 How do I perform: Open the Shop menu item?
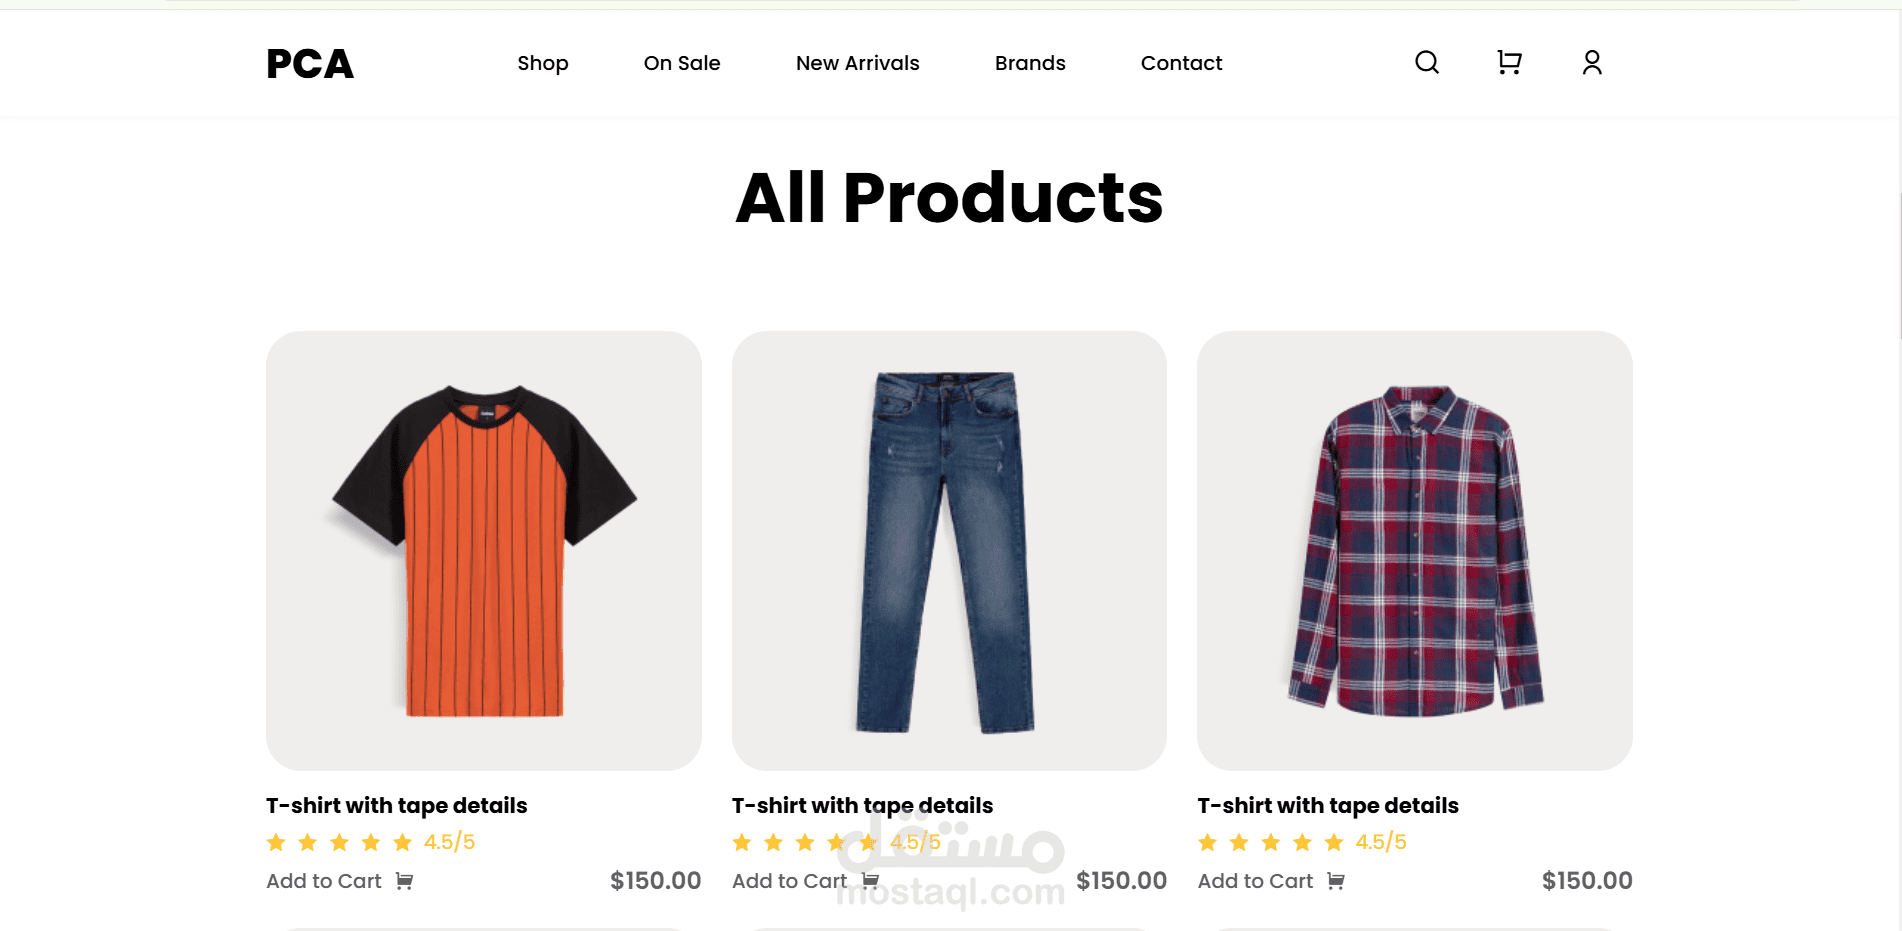[543, 63]
